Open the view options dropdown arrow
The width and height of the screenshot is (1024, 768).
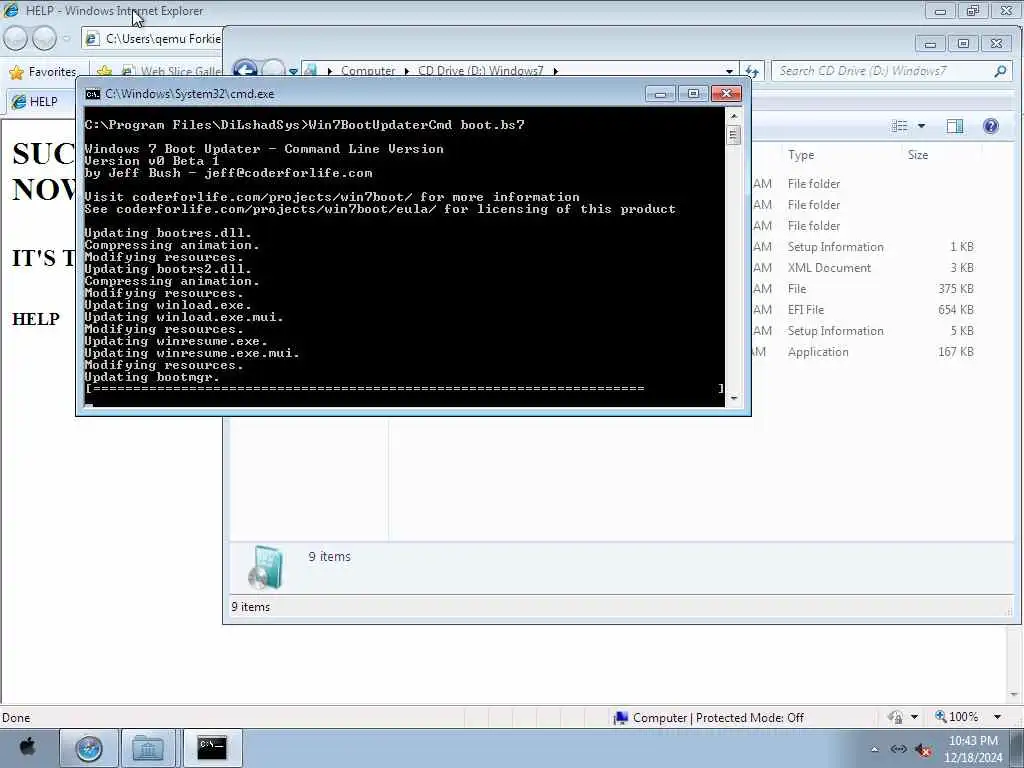[921, 126]
